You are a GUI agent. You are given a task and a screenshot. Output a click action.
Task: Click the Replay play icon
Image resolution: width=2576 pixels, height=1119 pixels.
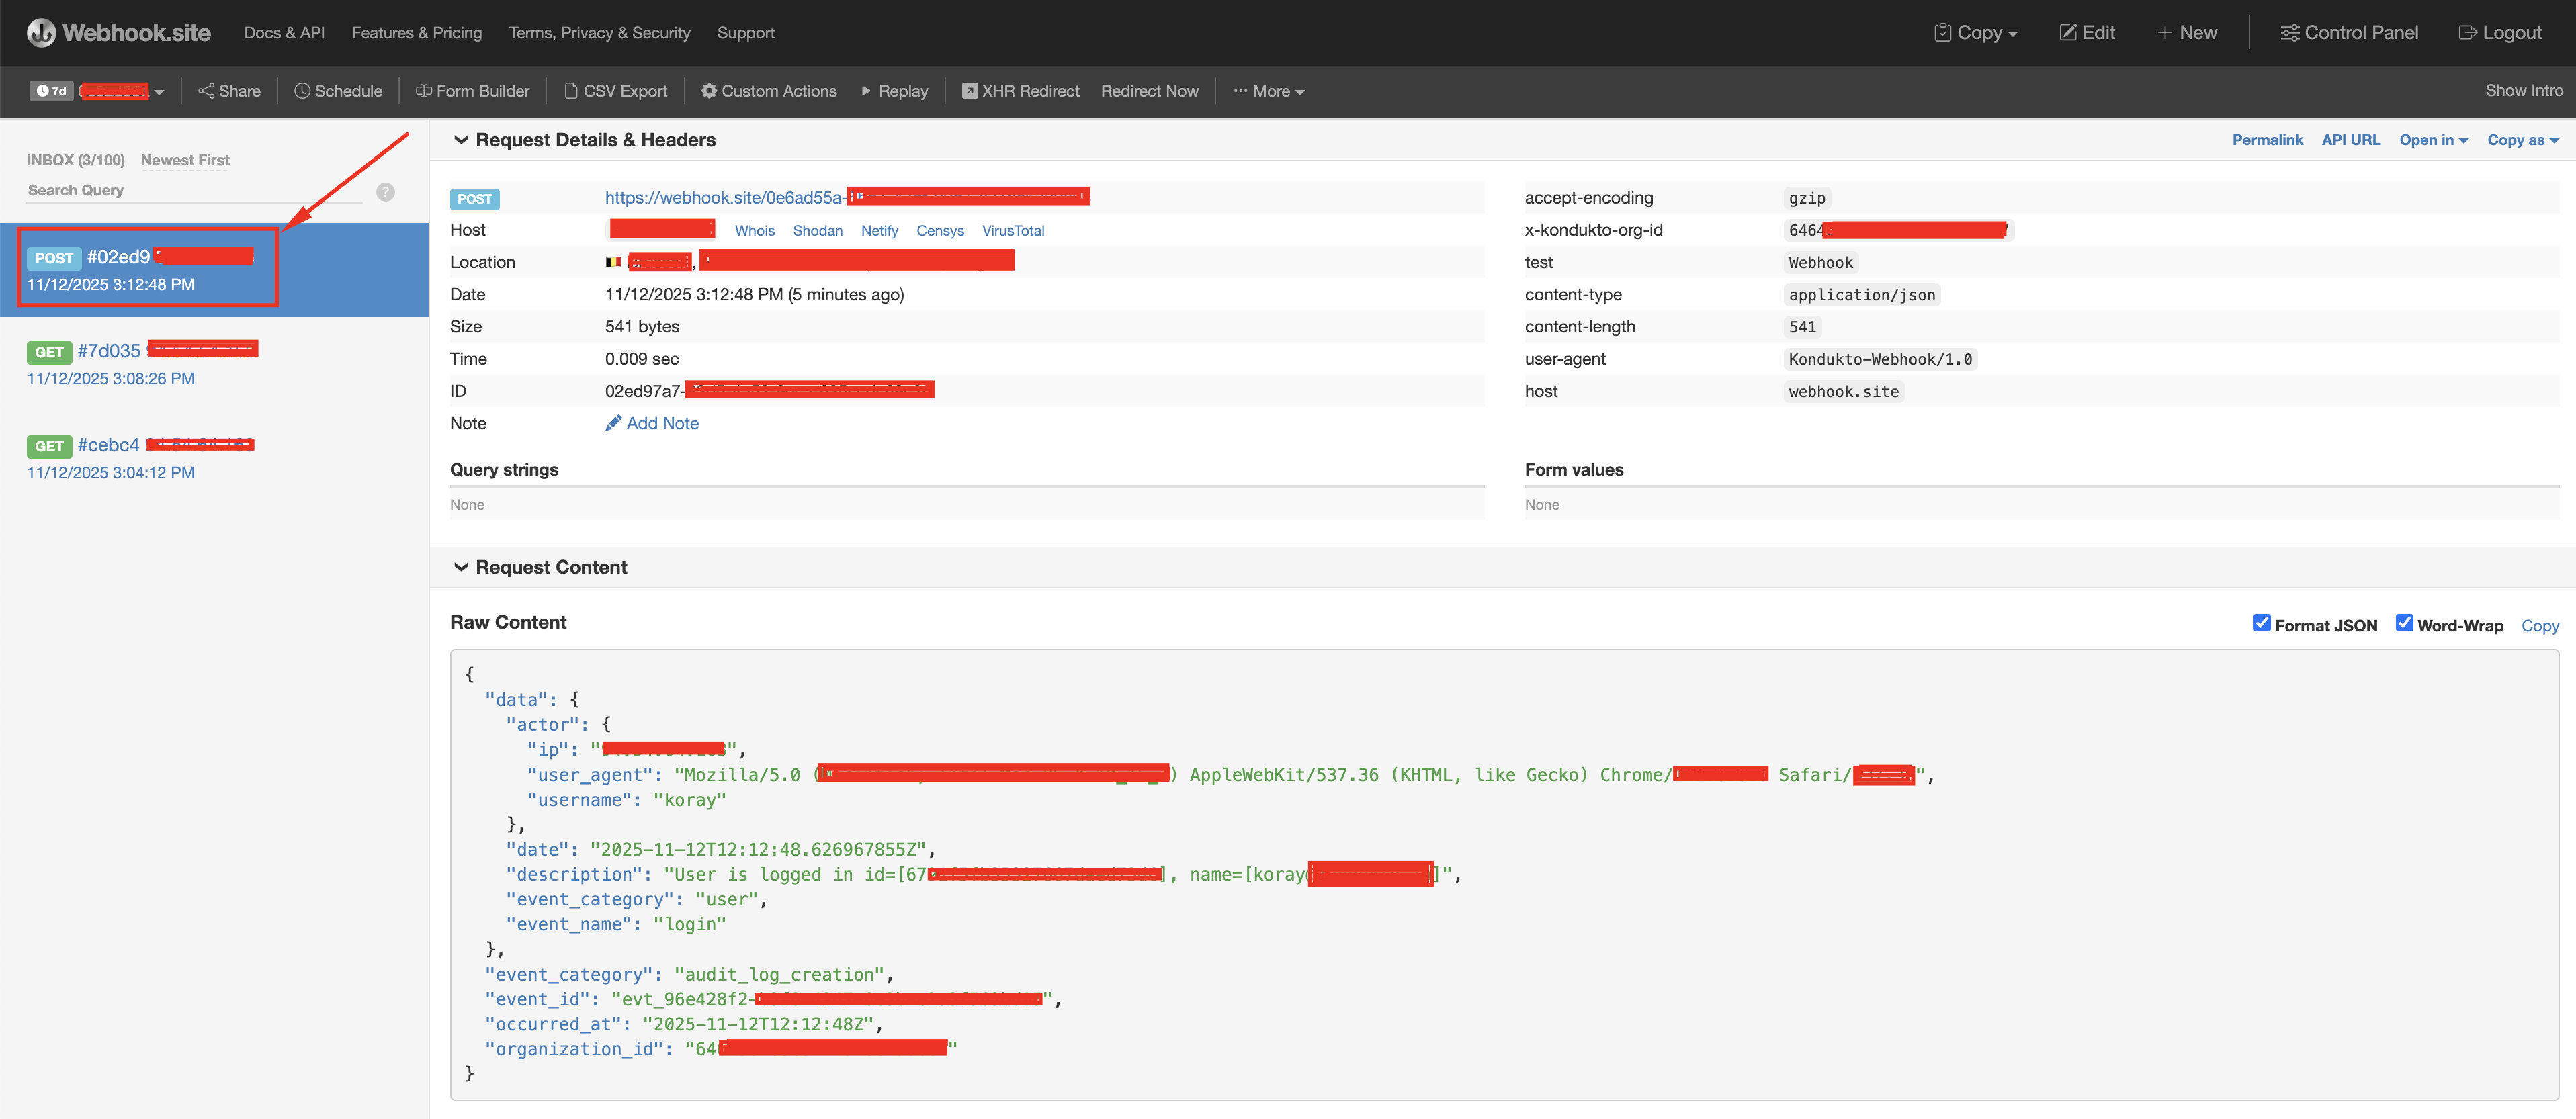pos(866,91)
